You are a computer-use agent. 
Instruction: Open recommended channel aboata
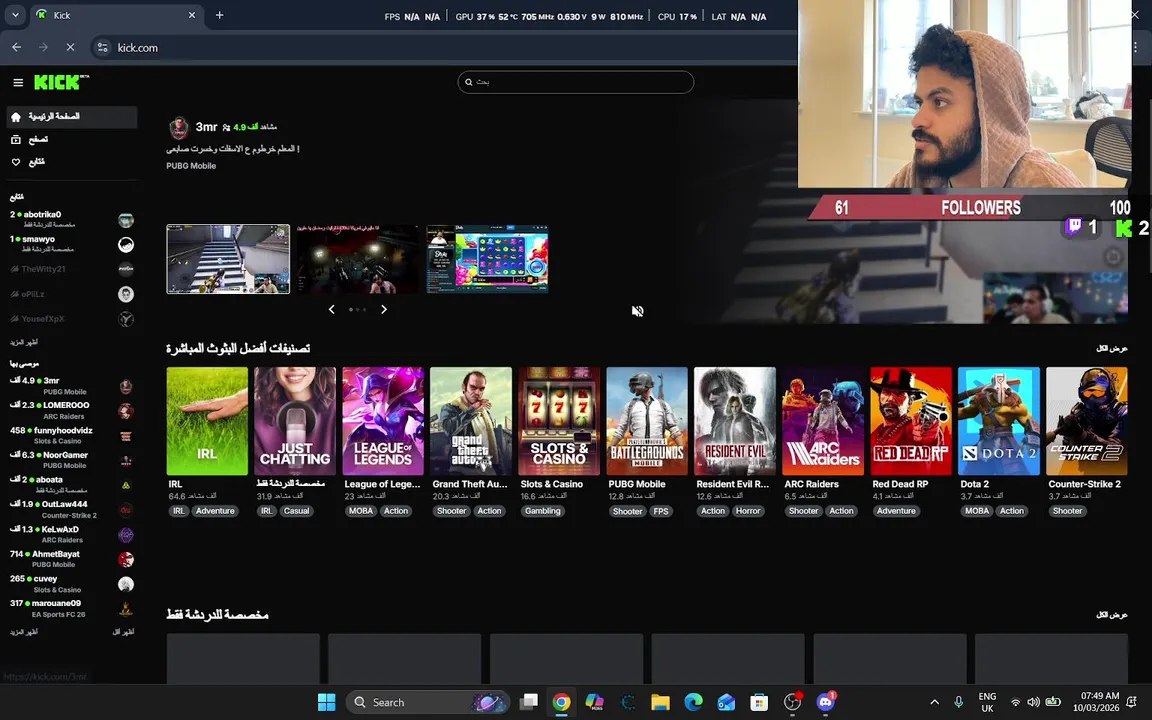pos(72,485)
